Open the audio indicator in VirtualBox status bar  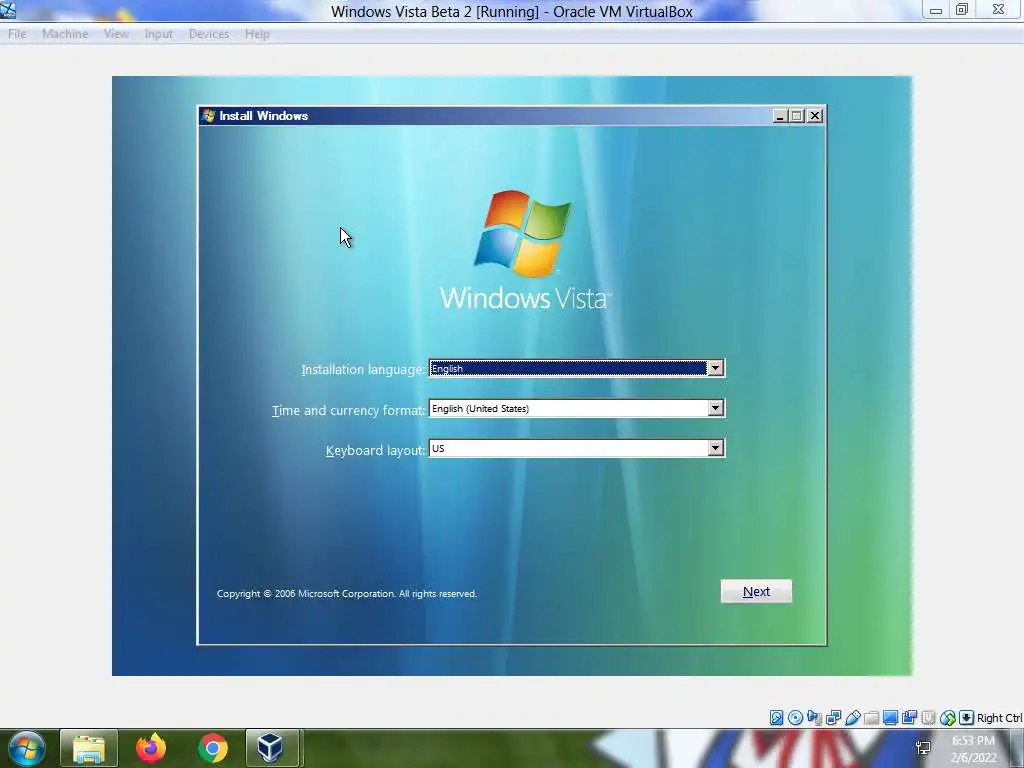pos(814,718)
